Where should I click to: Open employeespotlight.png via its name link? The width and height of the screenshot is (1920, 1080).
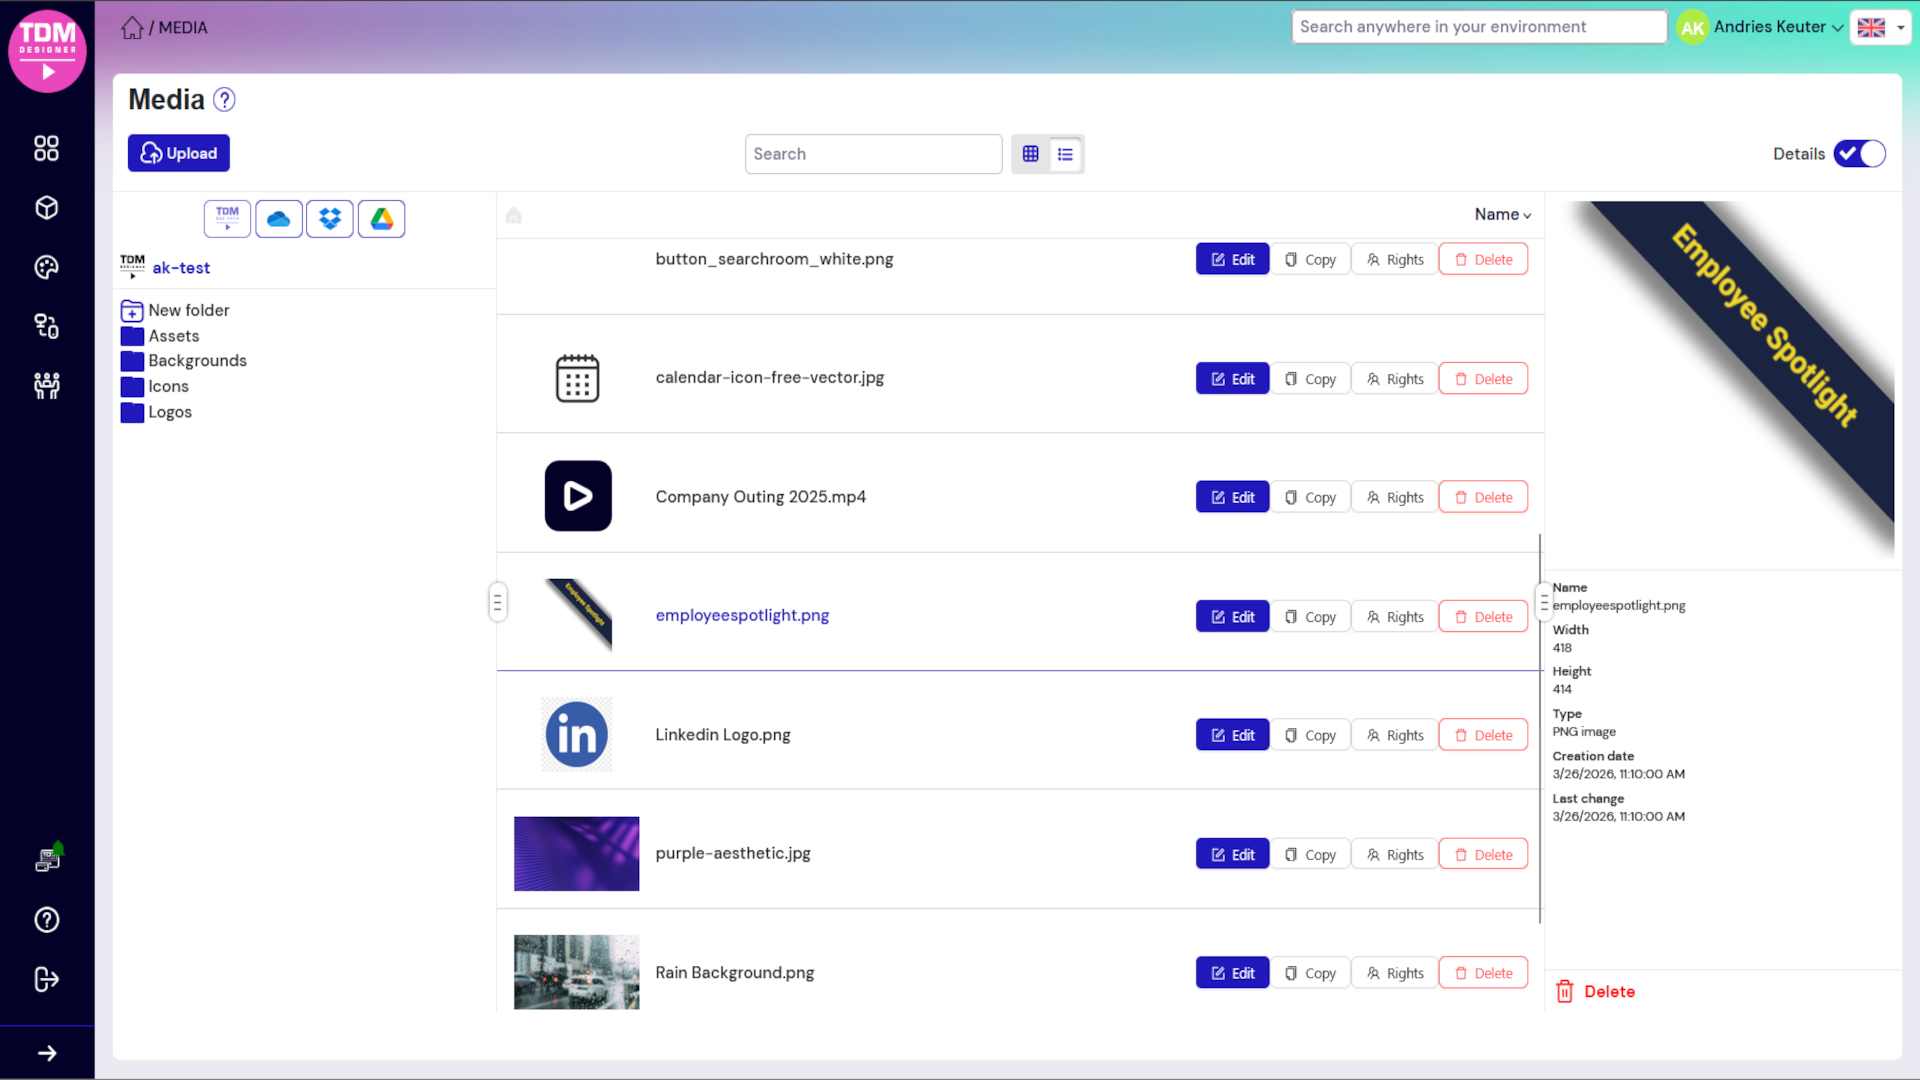pyautogui.click(x=742, y=615)
